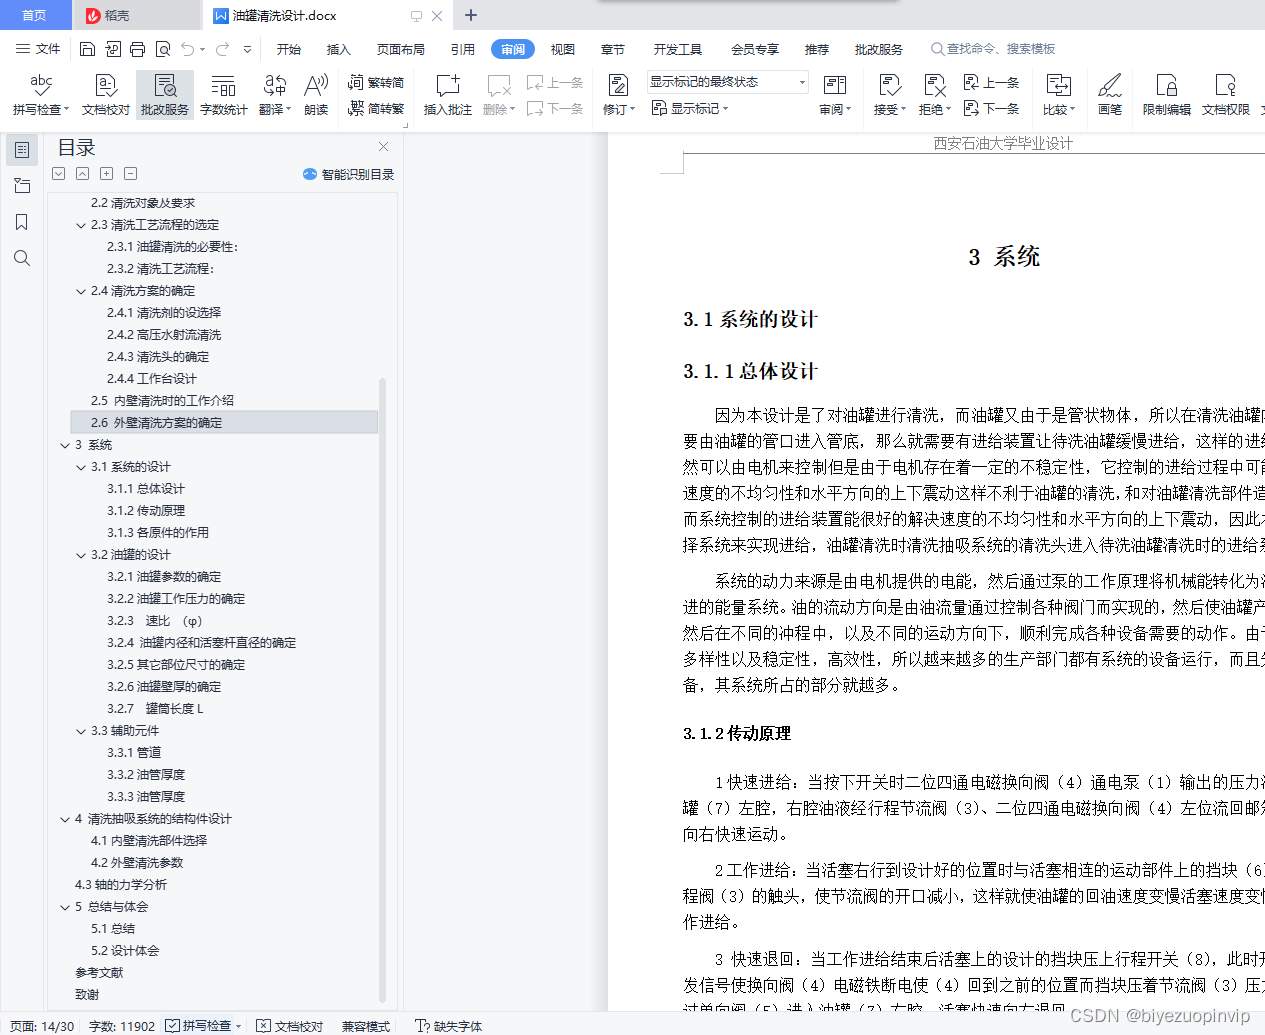This screenshot has height=1035, width=1265.
Task: Collapse the 2.4 清洗方案的确定 node
Action: point(81,291)
